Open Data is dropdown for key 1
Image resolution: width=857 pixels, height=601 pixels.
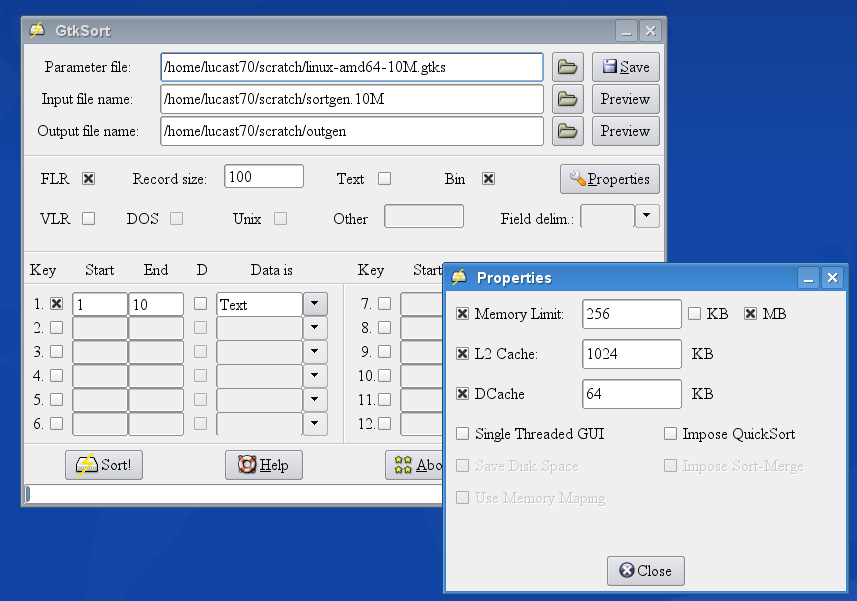click(x=315, y=304)
